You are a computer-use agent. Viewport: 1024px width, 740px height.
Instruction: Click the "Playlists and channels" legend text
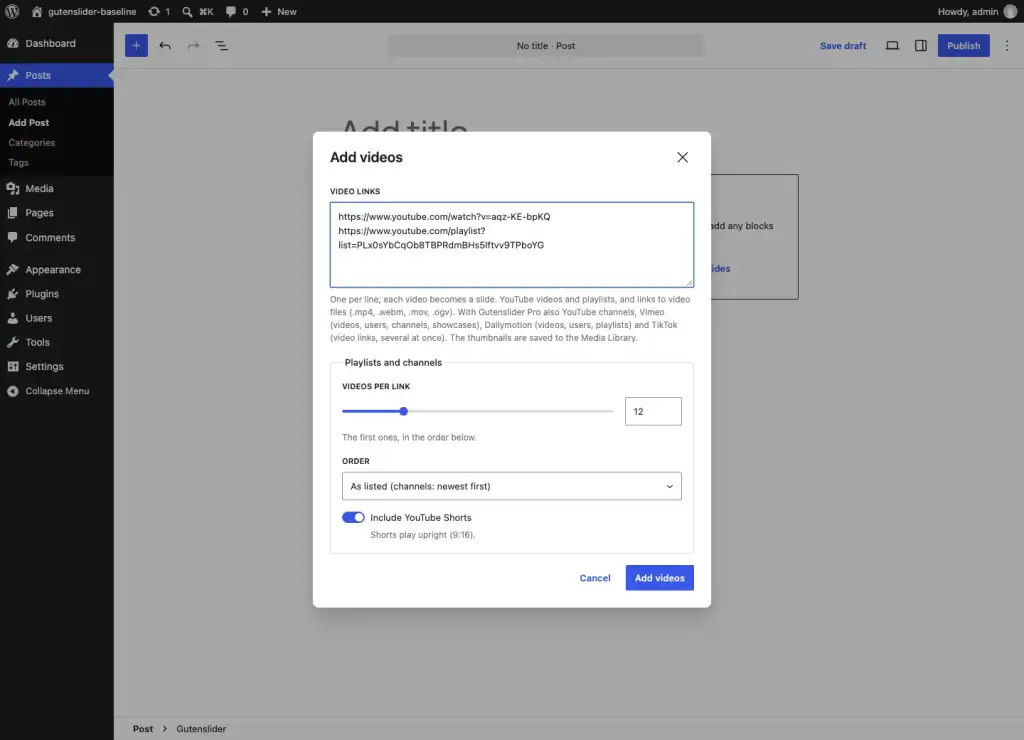point(392,362)
